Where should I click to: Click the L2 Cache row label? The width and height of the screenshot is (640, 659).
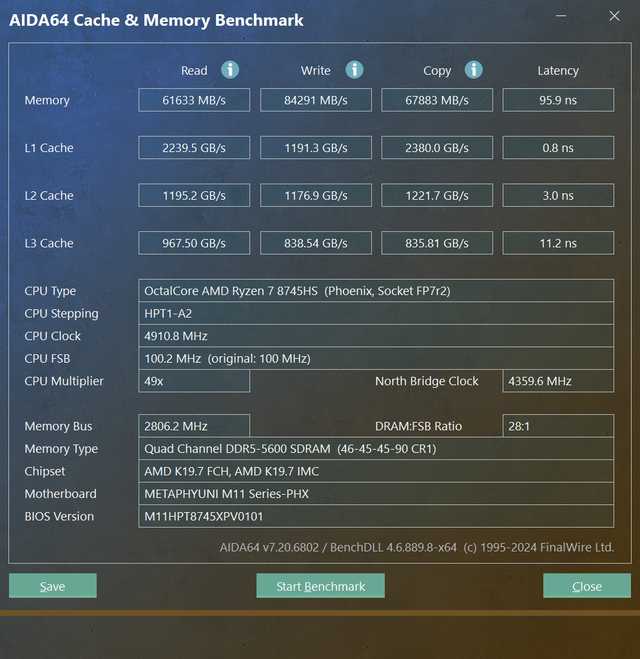pyautogui.click(x=49, y=195)
